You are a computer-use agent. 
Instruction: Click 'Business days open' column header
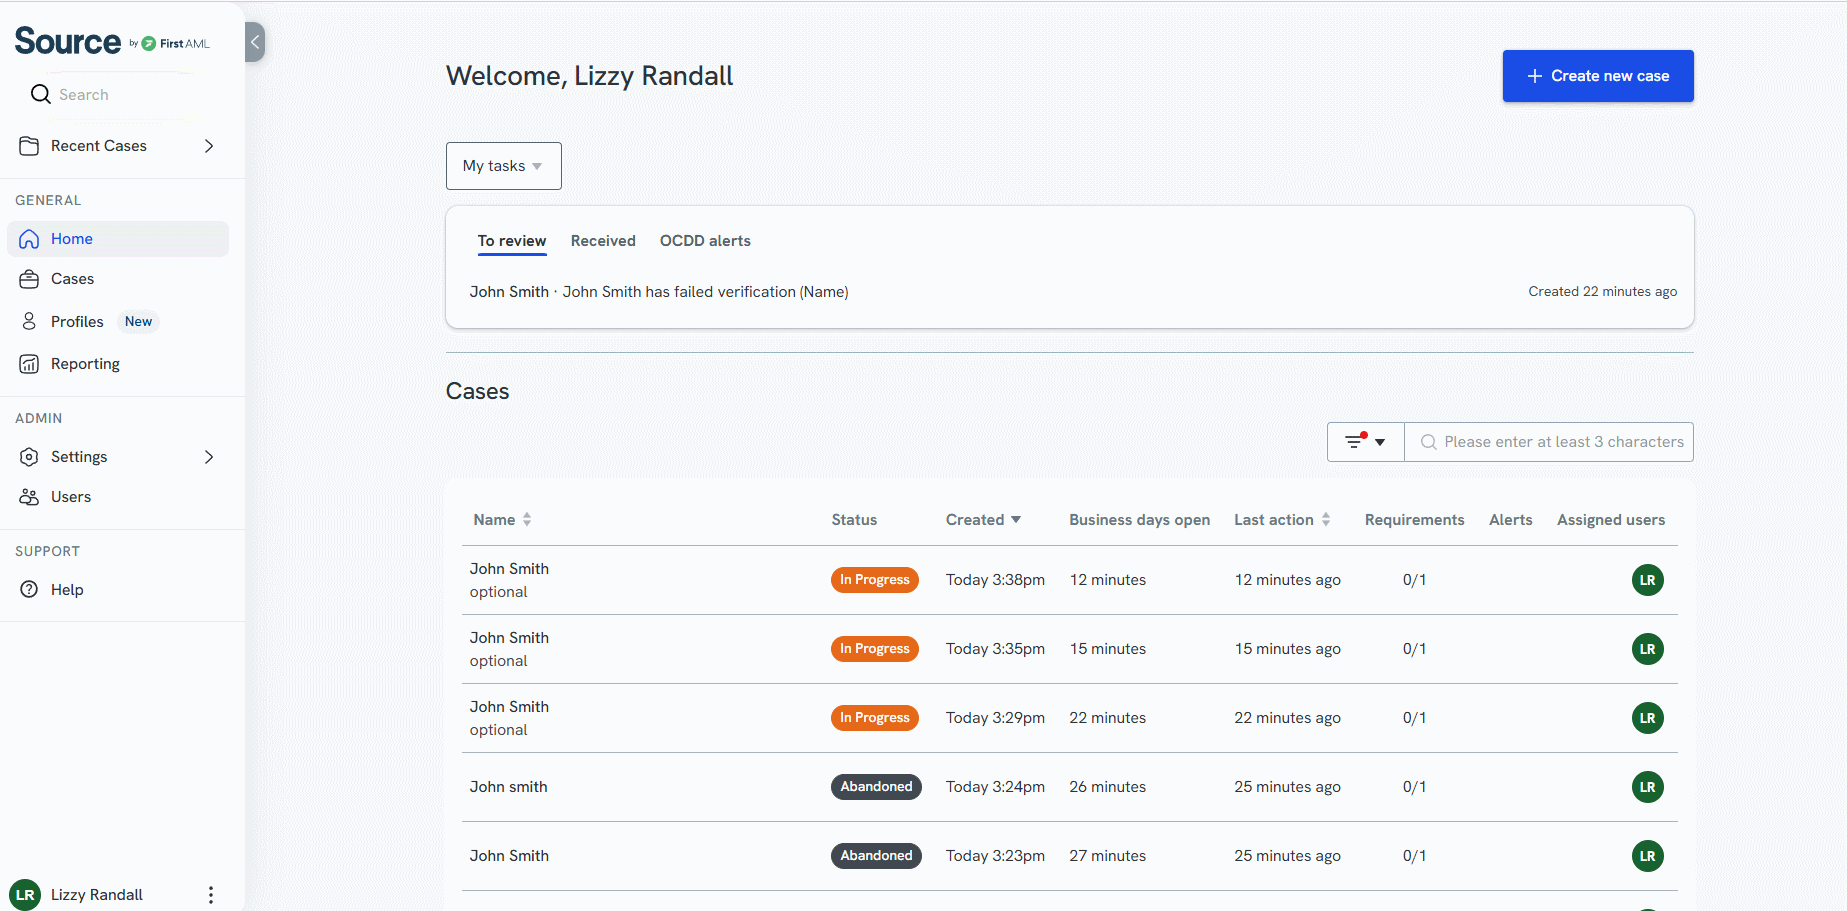1139,520
